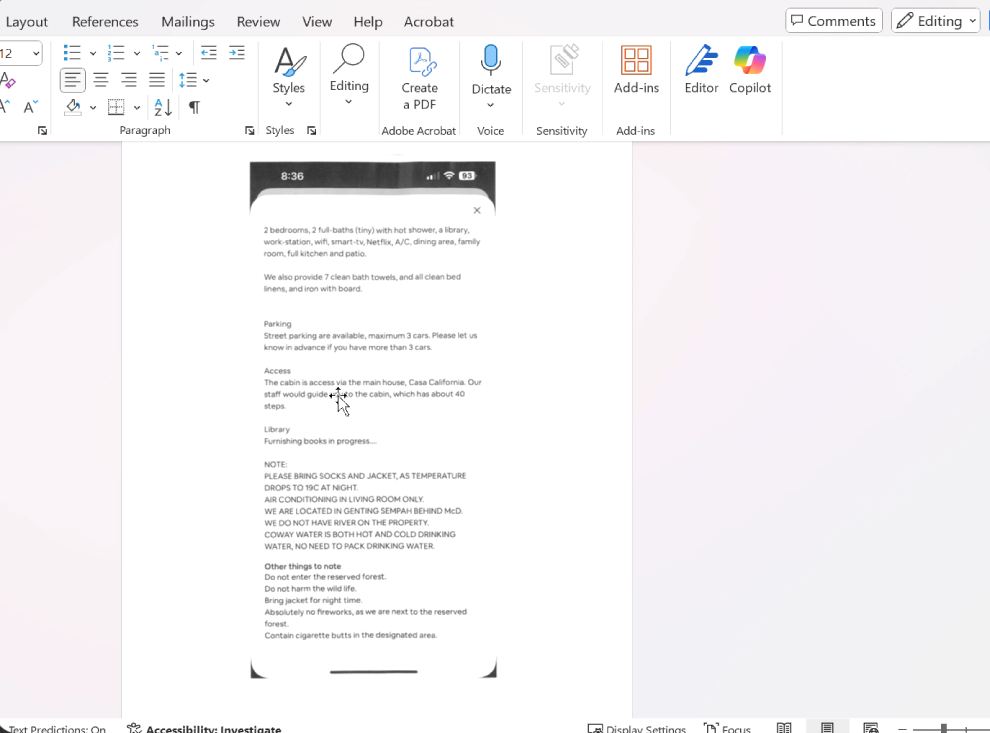The image size is (990, 733).
Task: Launch the Editor proofing tool
Action: tap(701, 70)
